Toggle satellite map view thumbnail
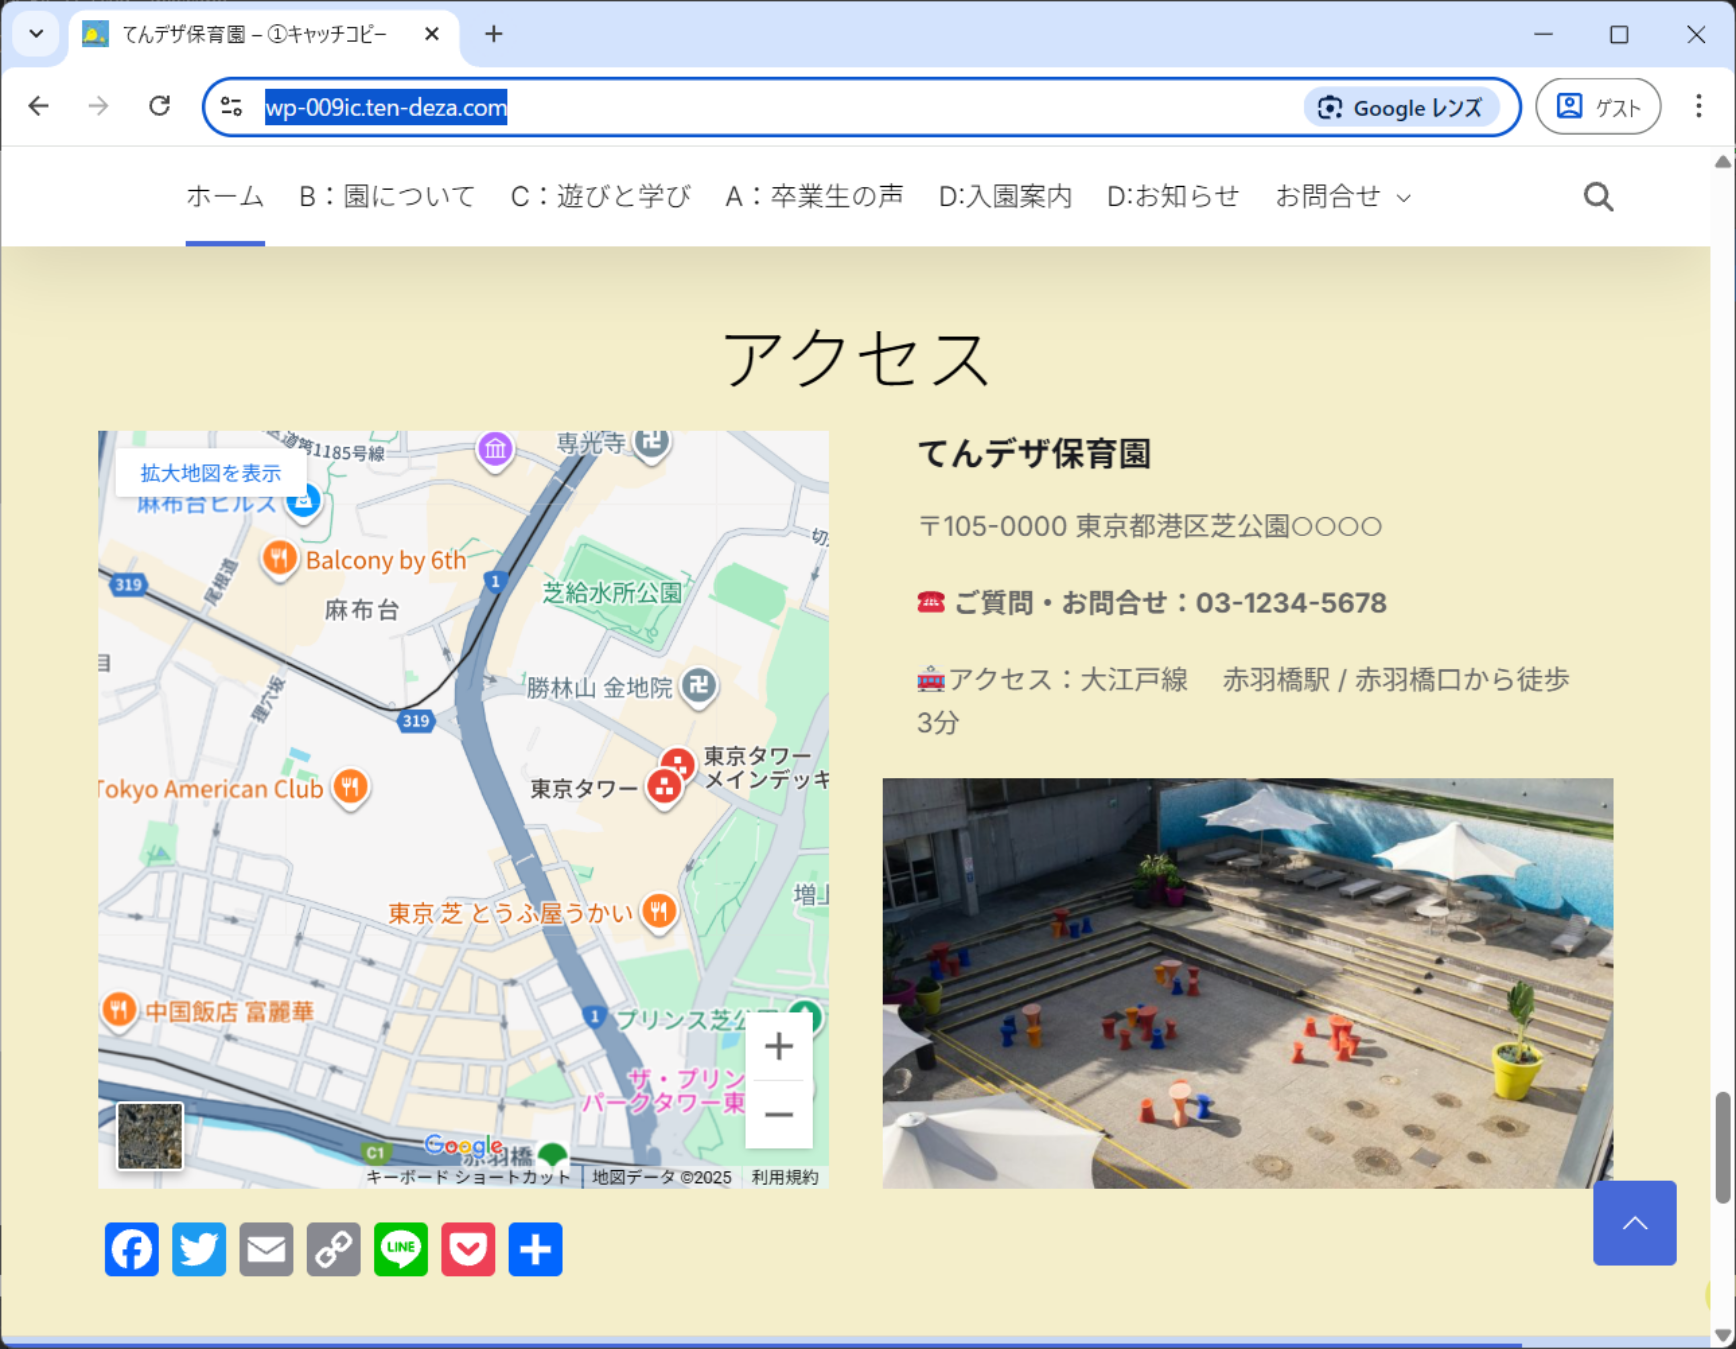Viewport: 1736px width, 1349px height. 150,1136
